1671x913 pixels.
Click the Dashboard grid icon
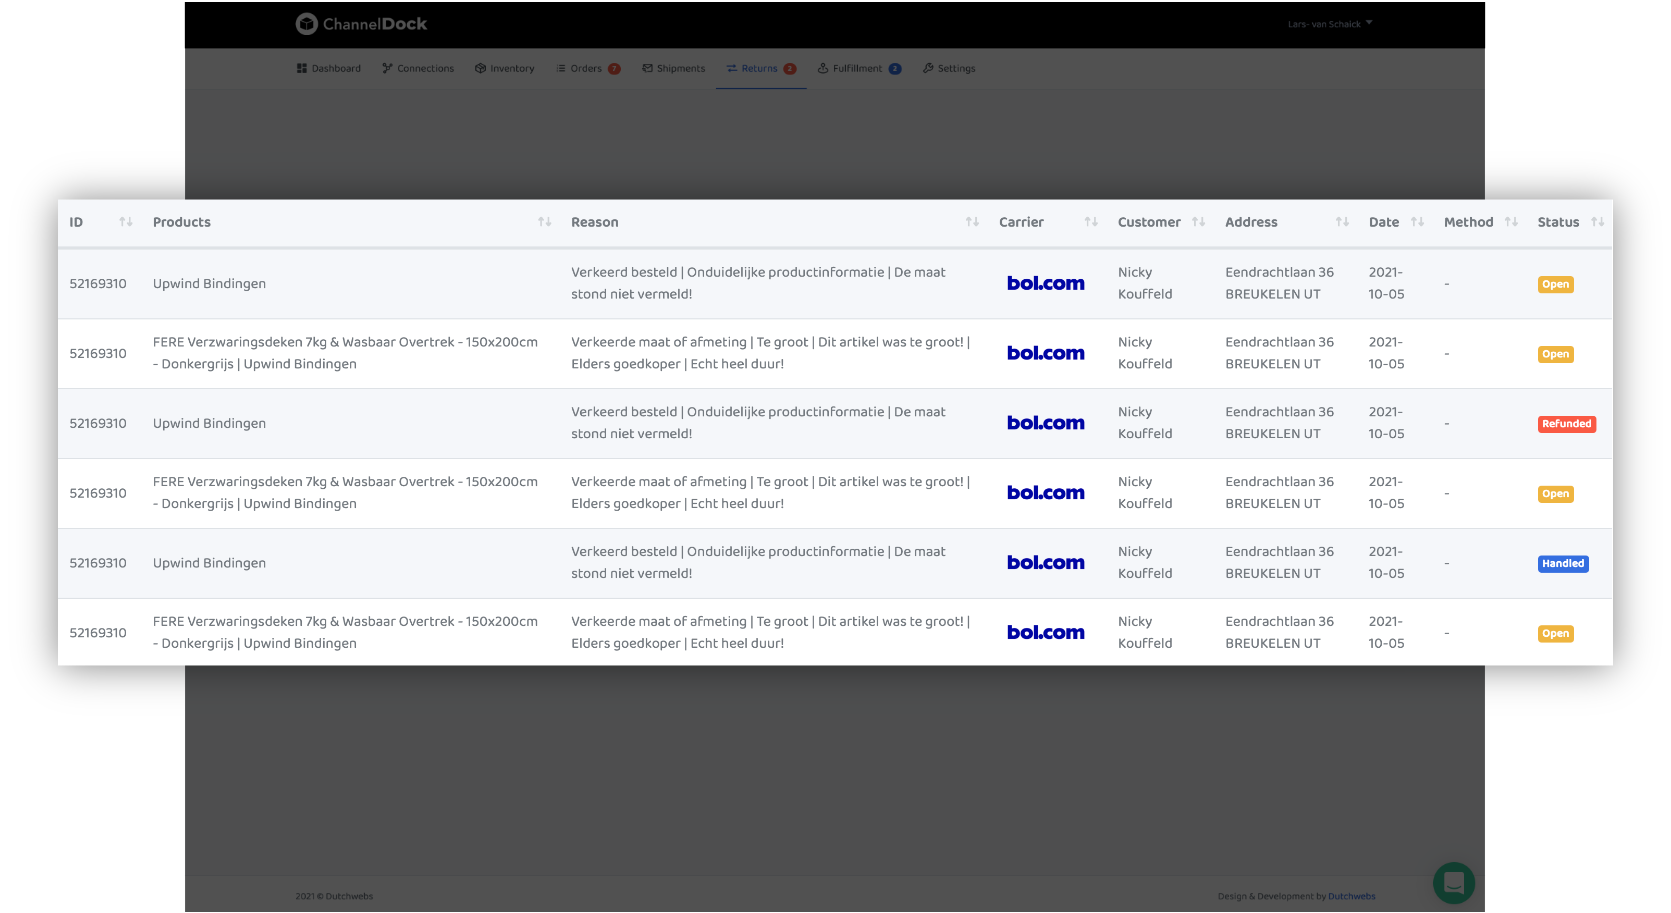(x=302, y=69)
